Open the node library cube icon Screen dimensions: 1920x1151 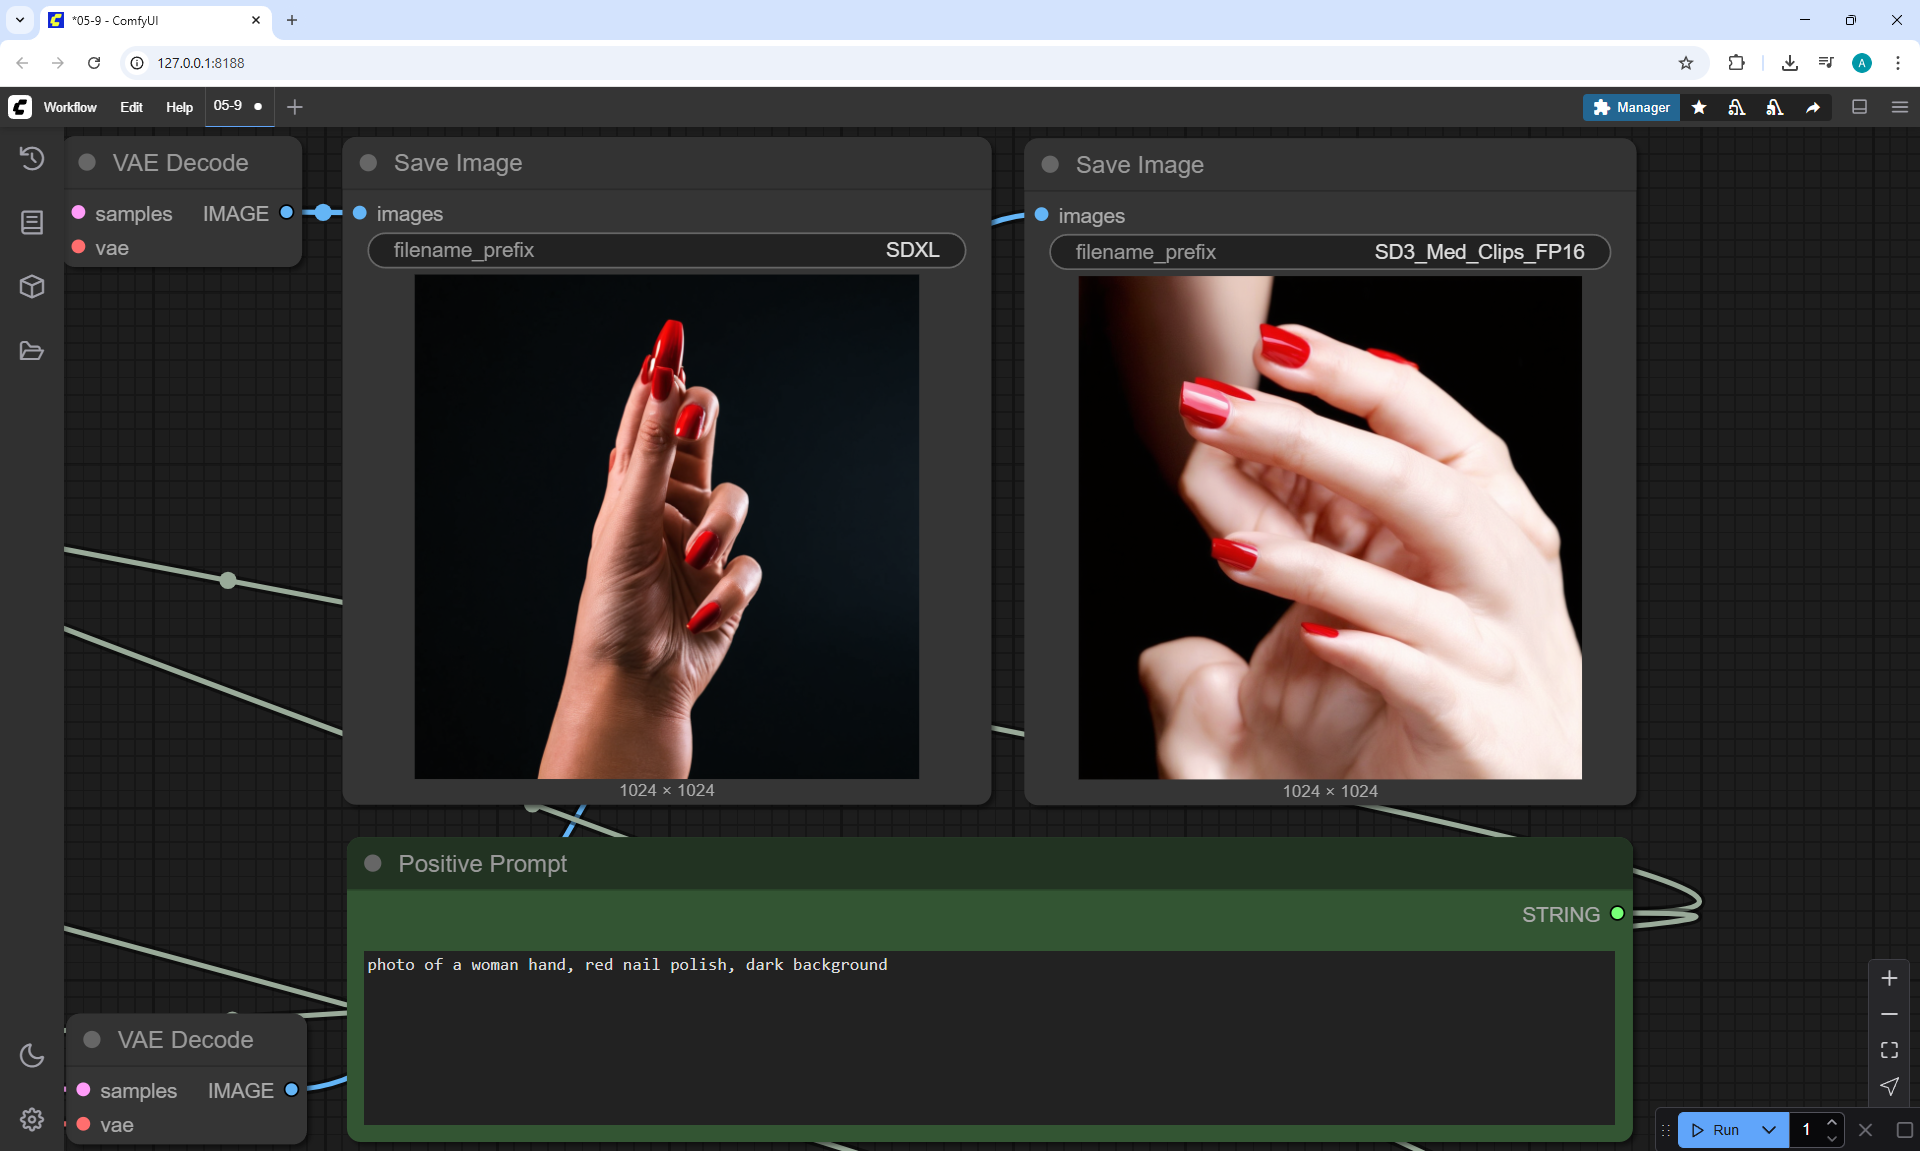(x=32, y=287)
